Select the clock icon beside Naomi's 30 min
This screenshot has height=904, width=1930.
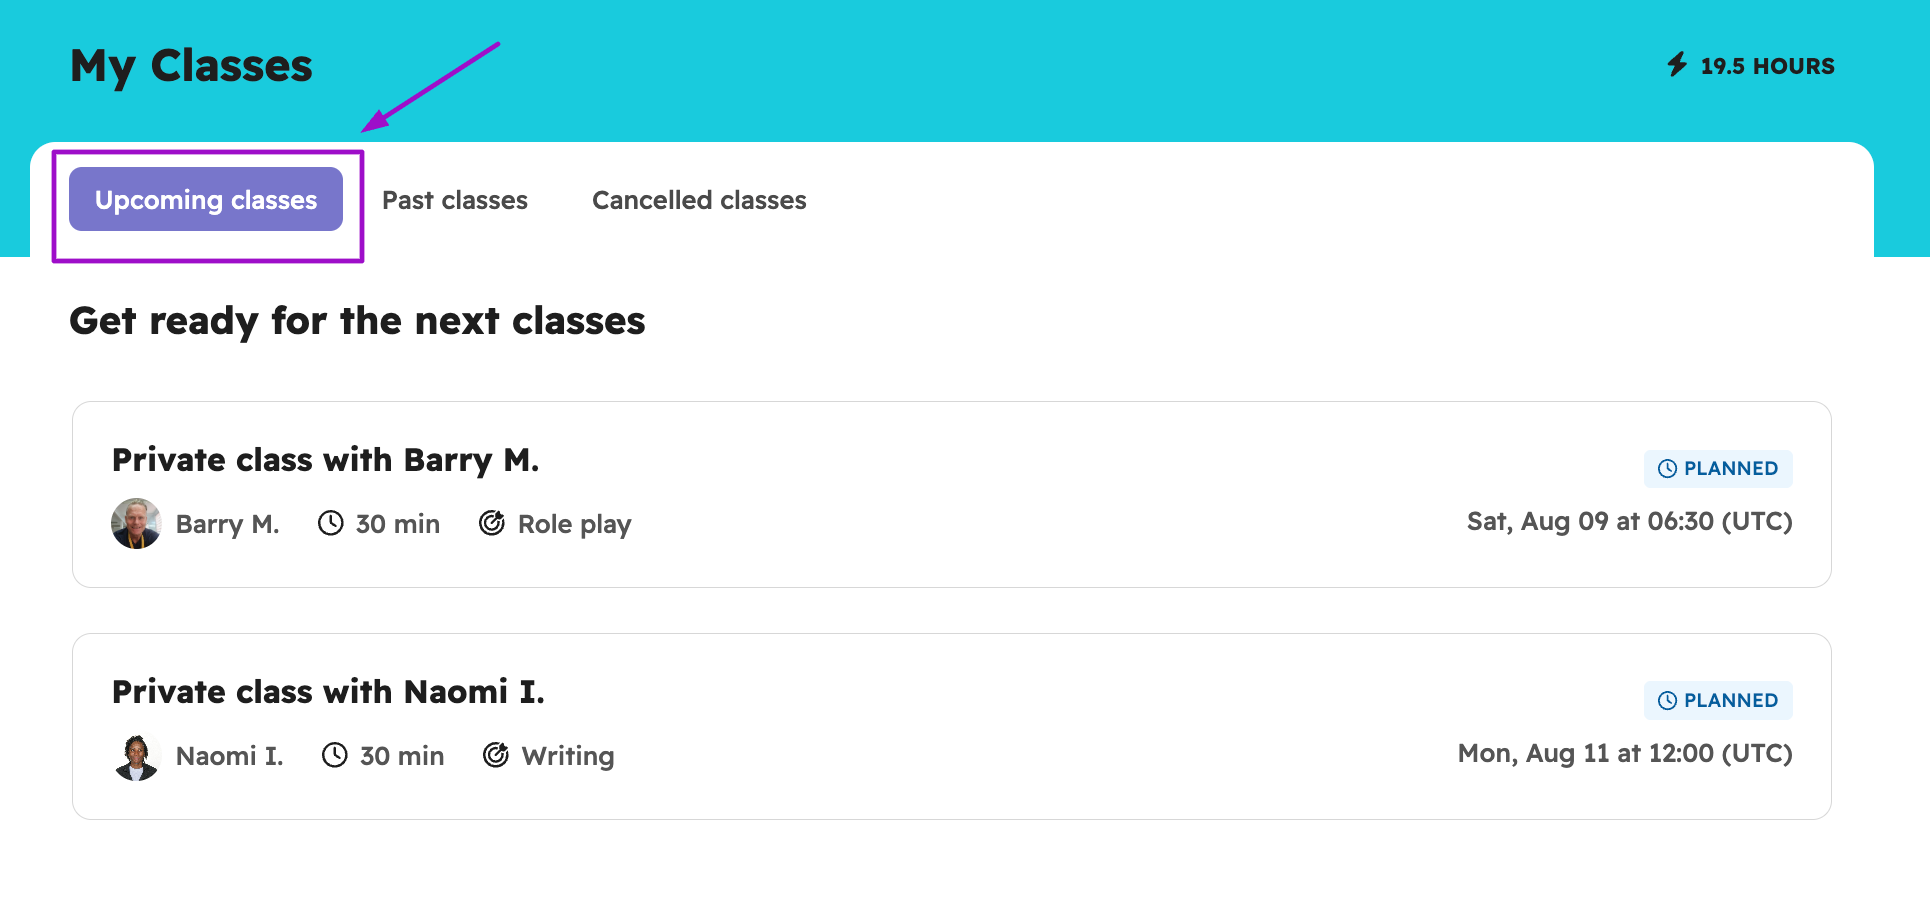(335, 755)
